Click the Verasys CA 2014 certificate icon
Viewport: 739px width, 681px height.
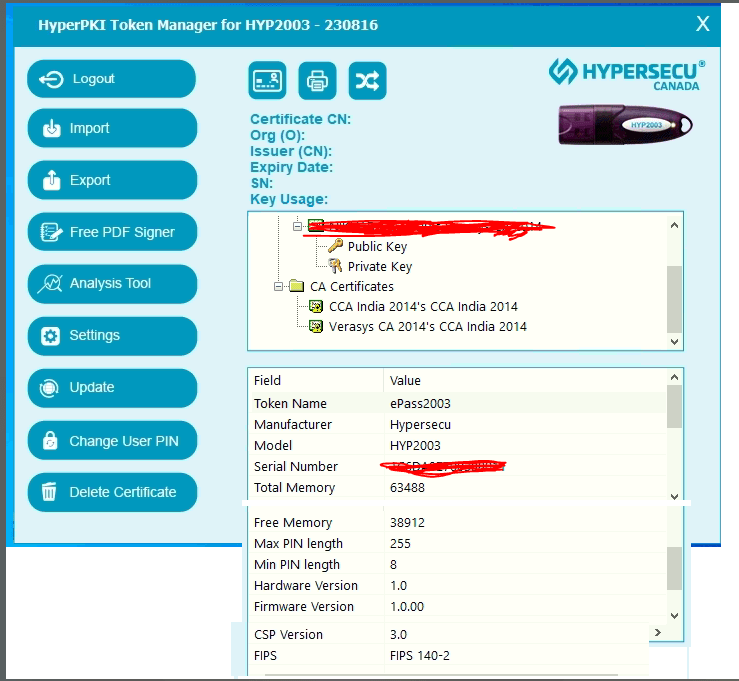coord(316,327)
